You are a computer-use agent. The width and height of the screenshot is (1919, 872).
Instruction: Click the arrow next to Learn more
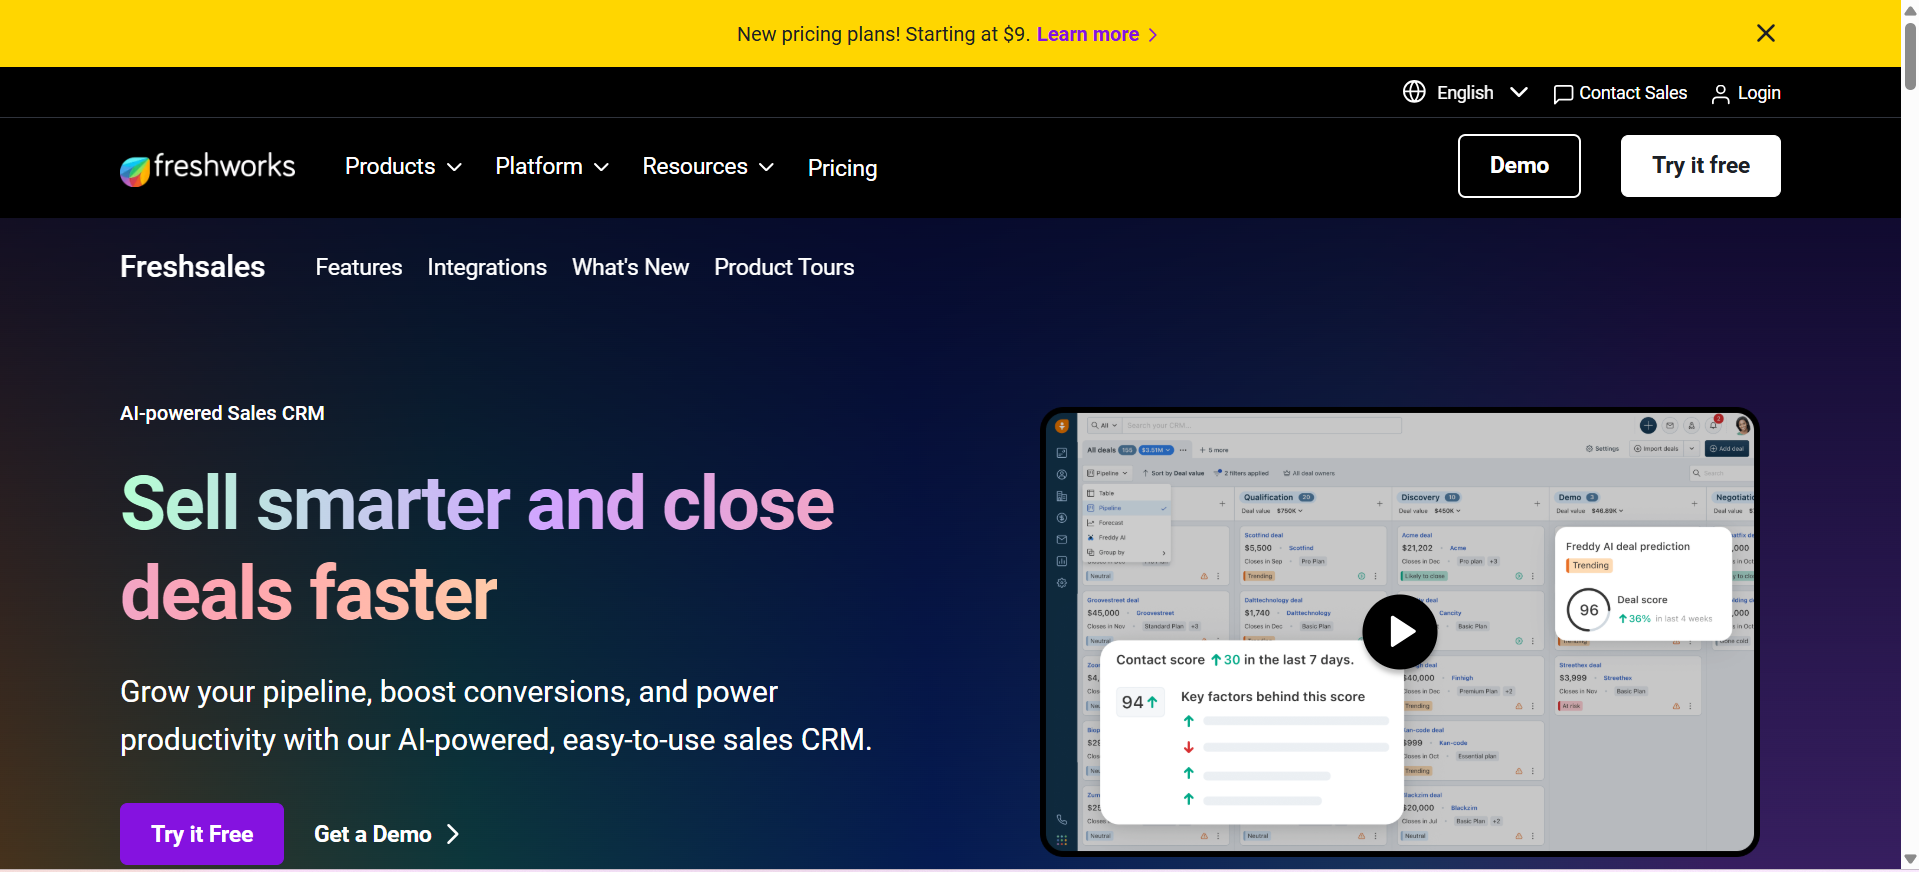click(x=1153, y=35)
